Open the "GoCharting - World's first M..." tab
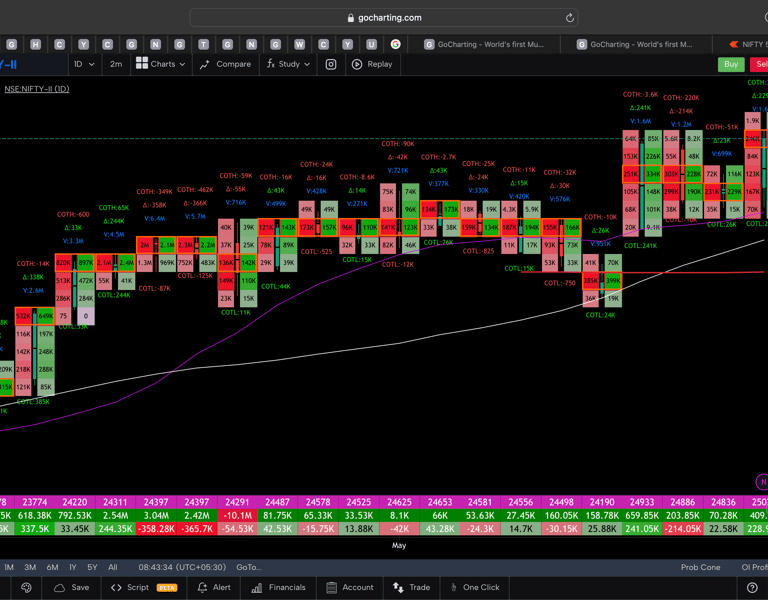Screen dimensions: 768x600 coord(635,44)
